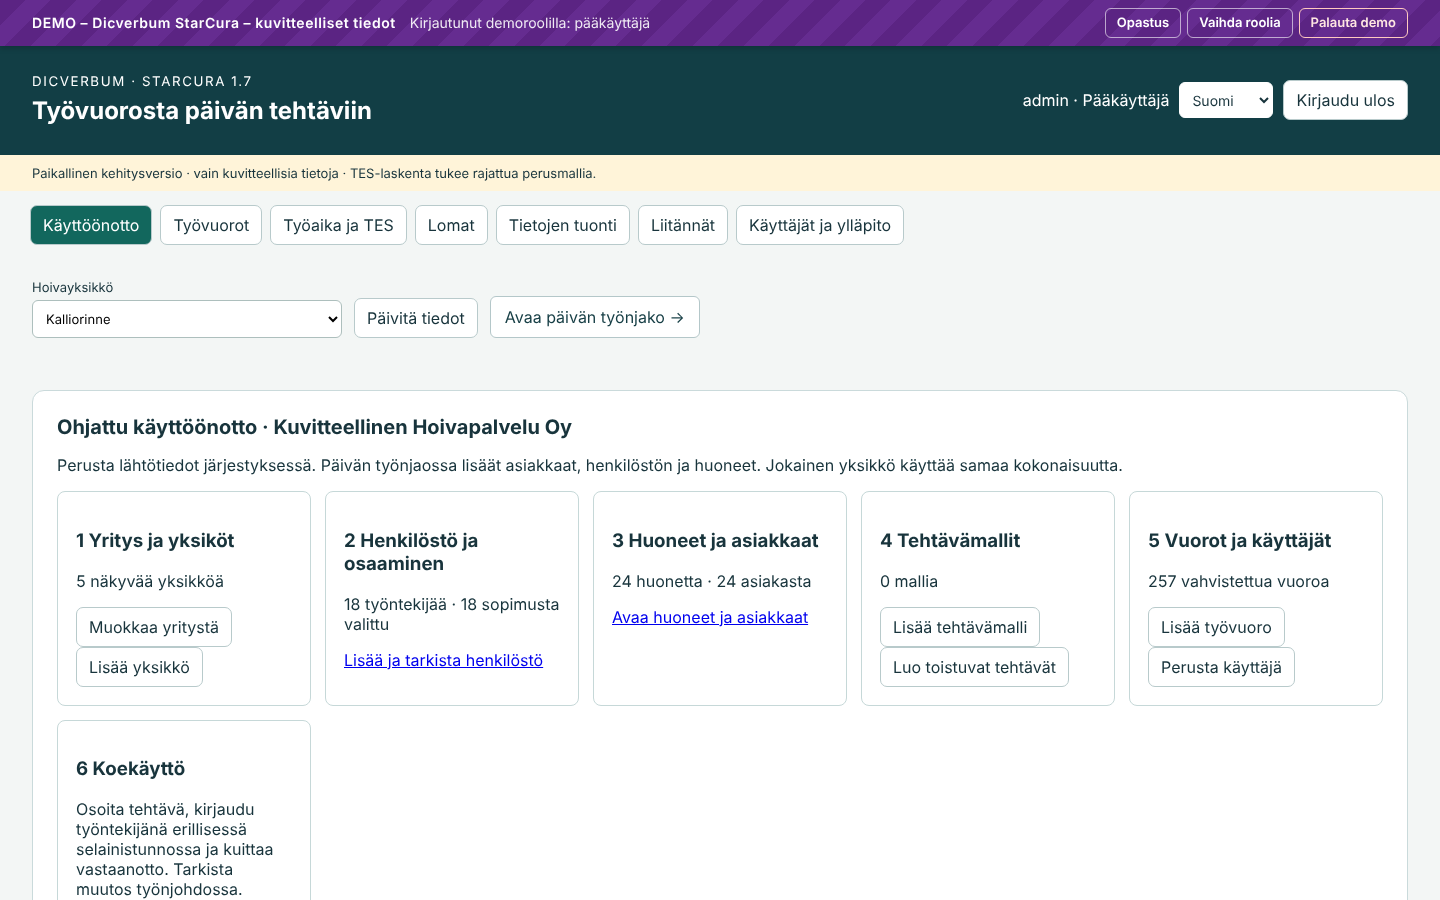Go to the Lomat tab
The width and height of the screenshot is (1440, 900).
click(451, 225)
